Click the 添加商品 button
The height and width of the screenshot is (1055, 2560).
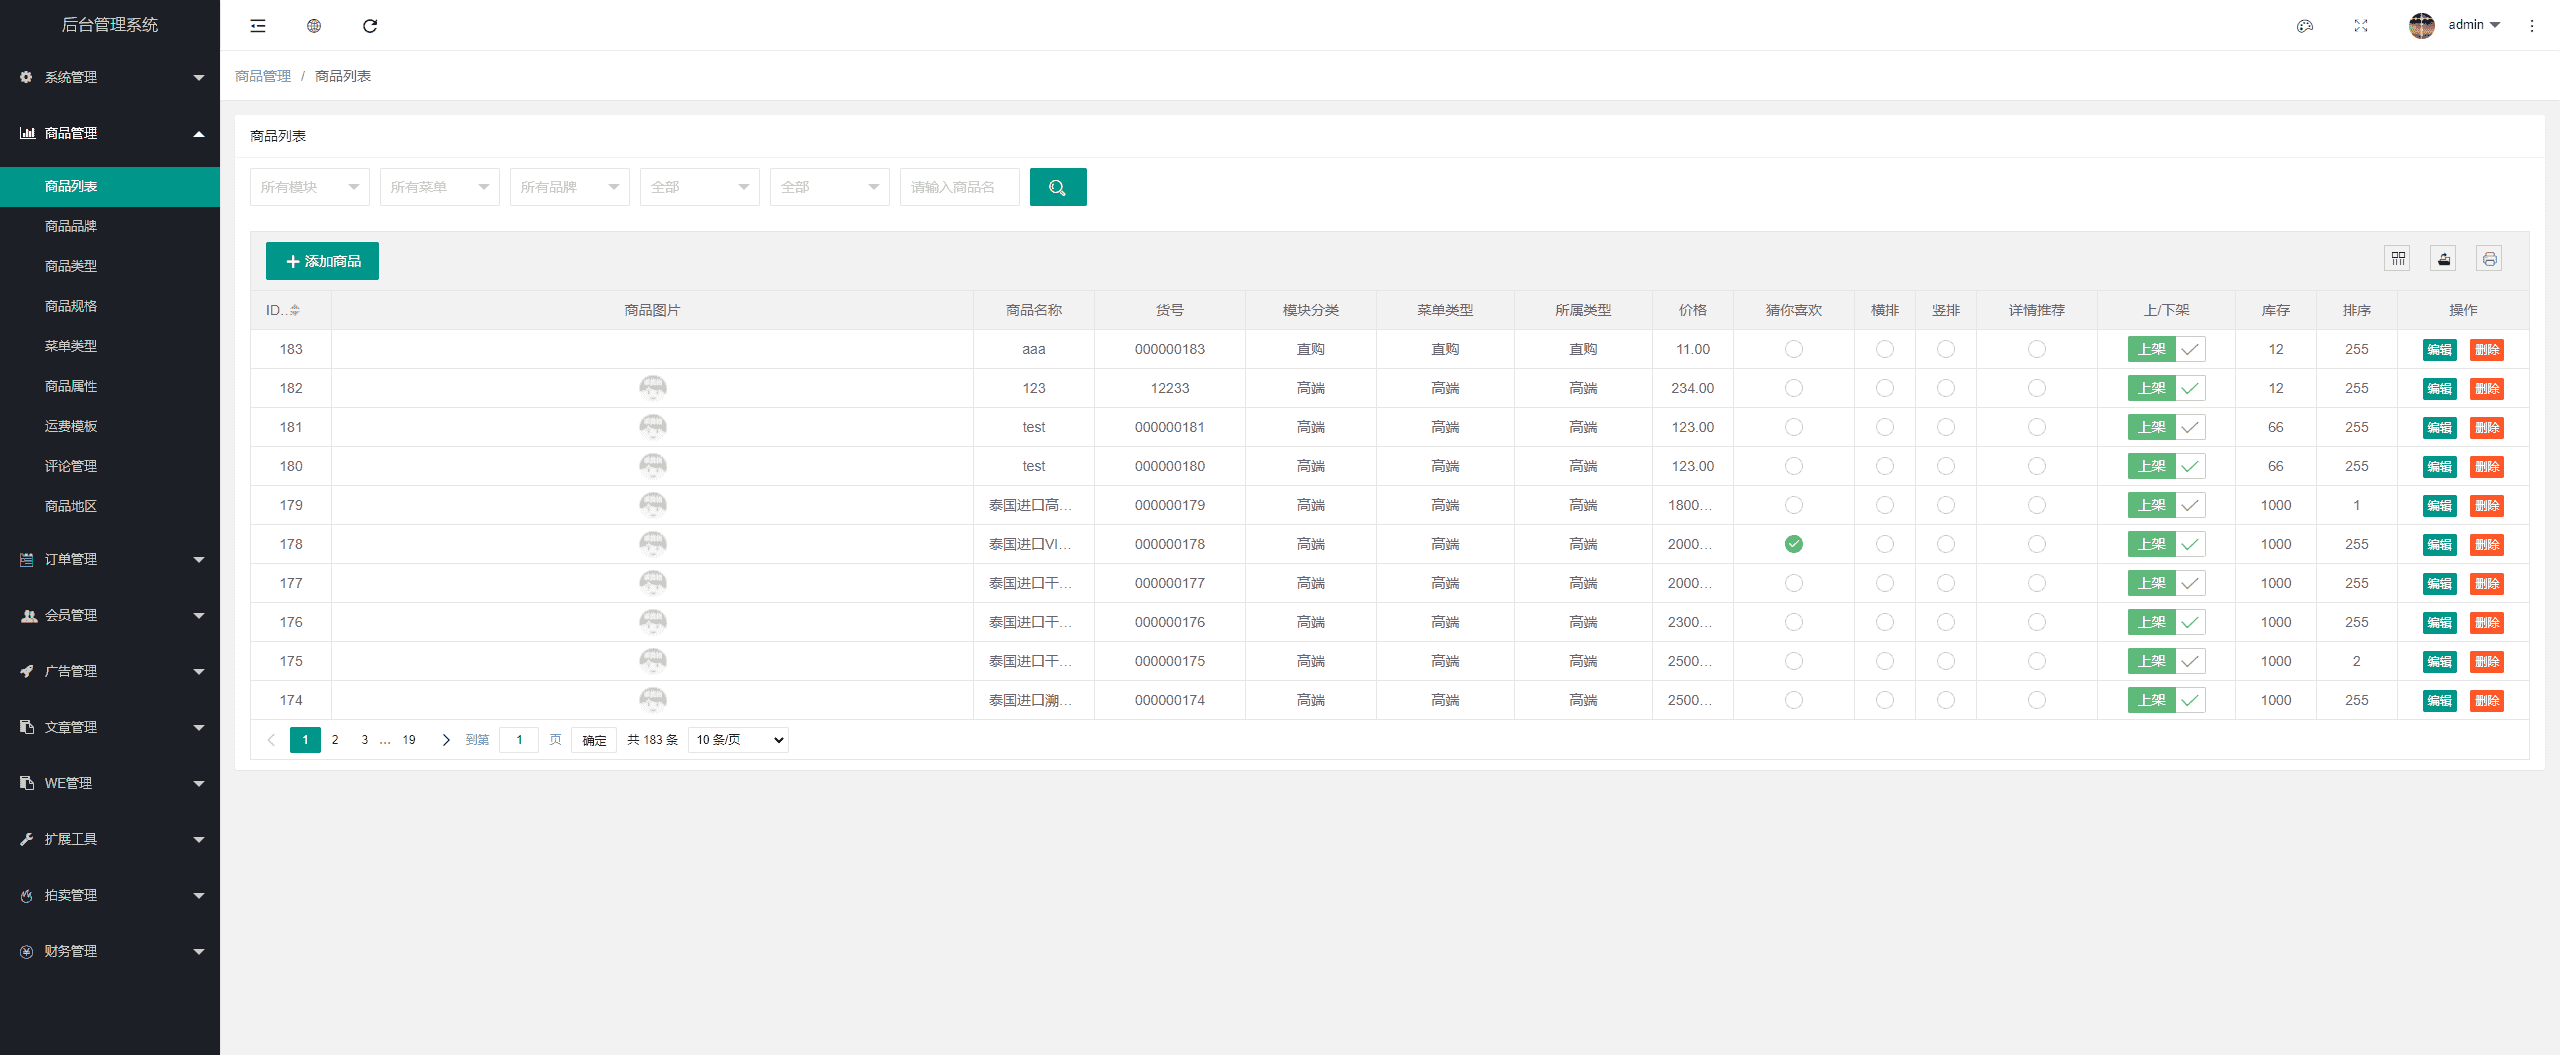point(322,261)
